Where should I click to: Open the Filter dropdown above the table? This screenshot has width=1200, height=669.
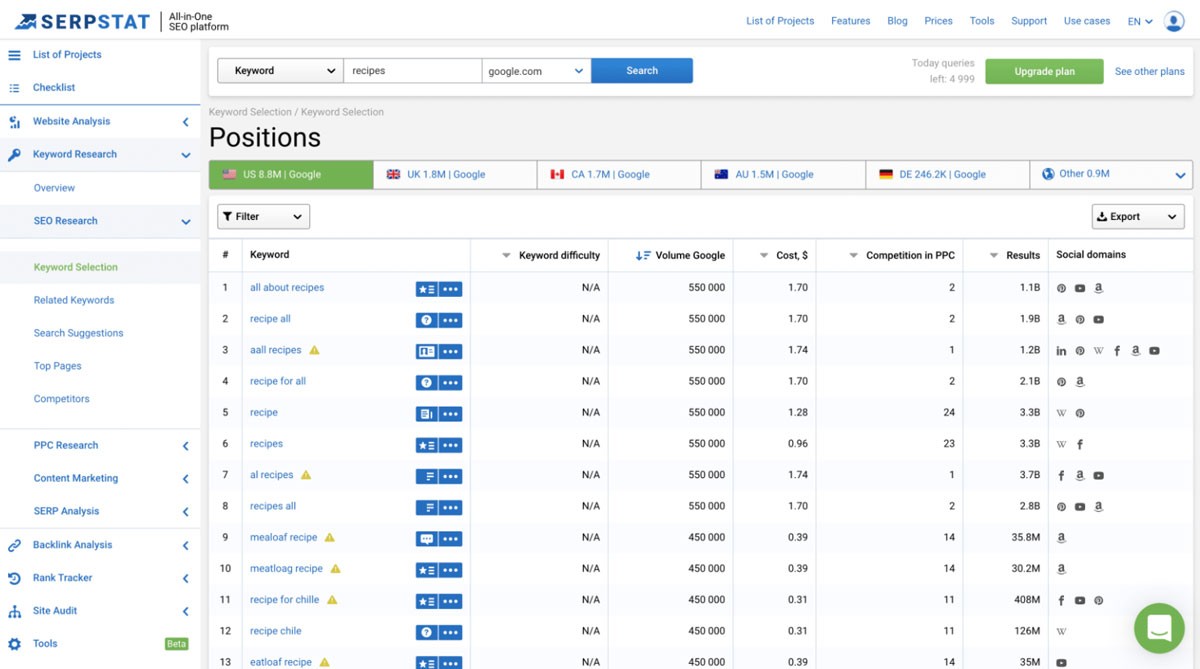pos(262,215)
